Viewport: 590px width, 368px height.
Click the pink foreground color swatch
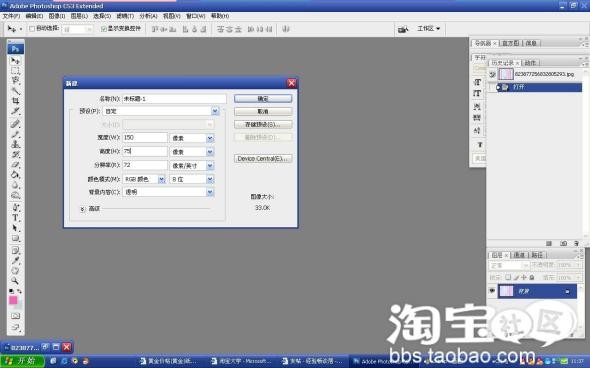click(x=13, y=300)
